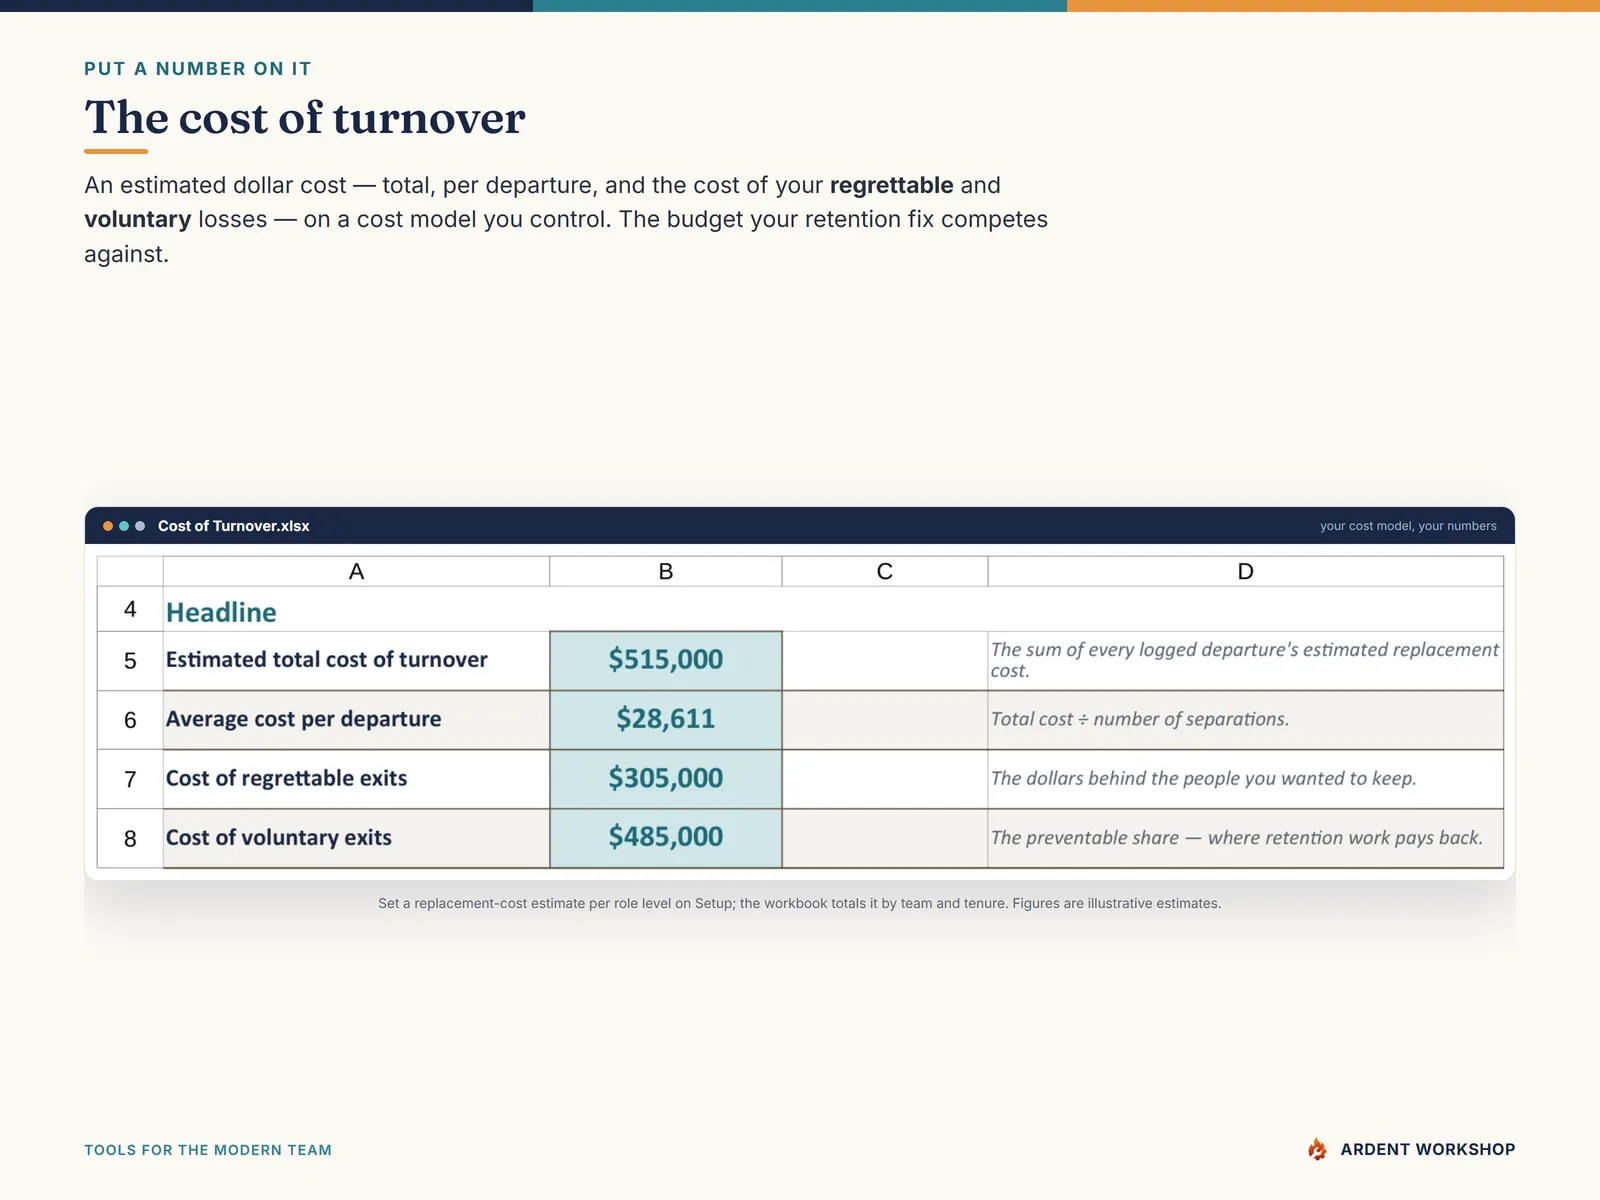Select row 8 header
This screenshot has height=1200, width=1600.
(130, 838)
